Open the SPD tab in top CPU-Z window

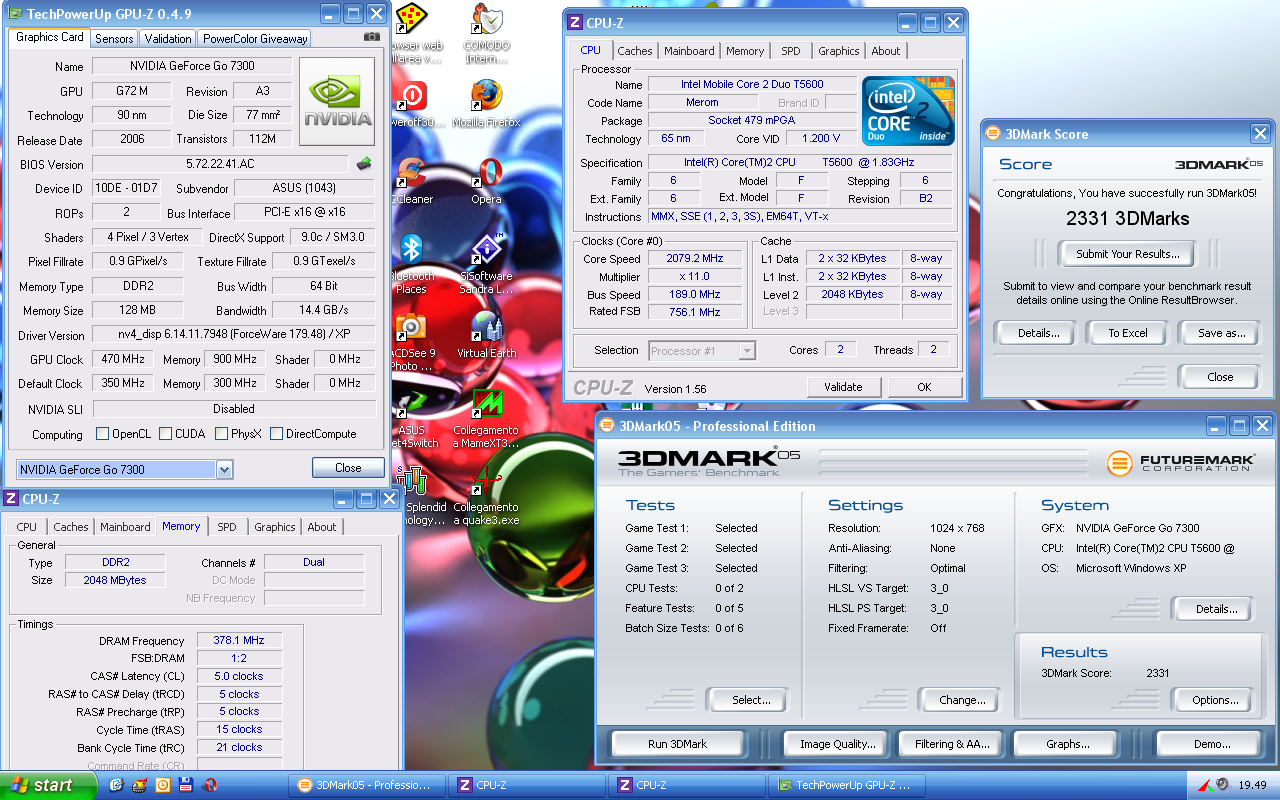[x=791, y=51]
